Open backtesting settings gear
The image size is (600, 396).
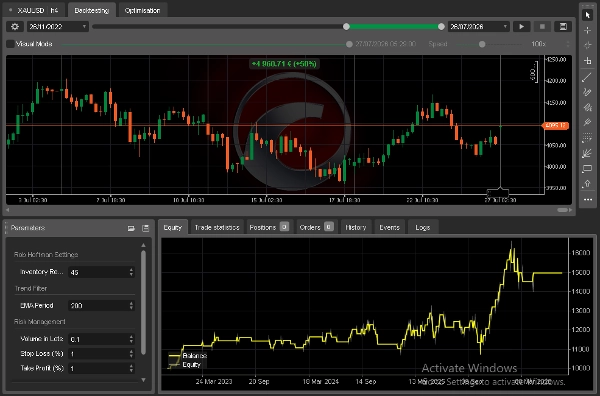(15, 26)
